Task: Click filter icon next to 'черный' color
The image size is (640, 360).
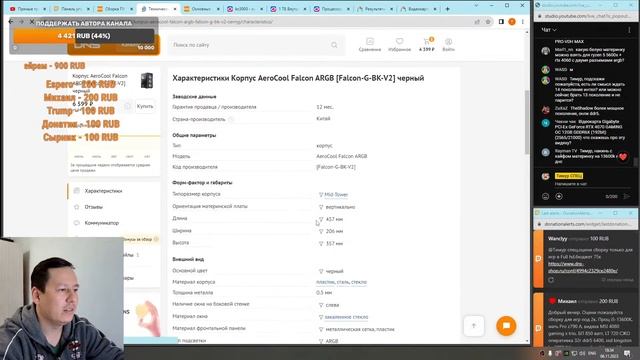Action: [x=321, y=271]
